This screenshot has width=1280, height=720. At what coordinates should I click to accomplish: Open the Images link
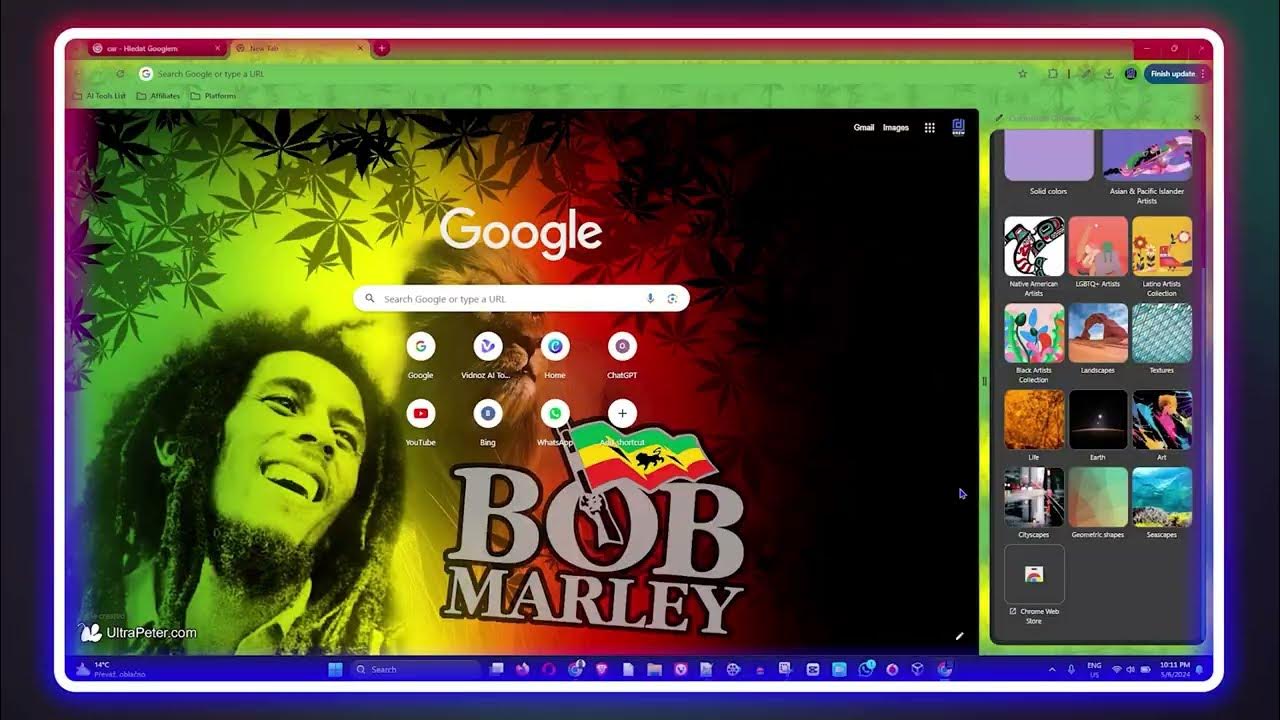pos(896,127)
